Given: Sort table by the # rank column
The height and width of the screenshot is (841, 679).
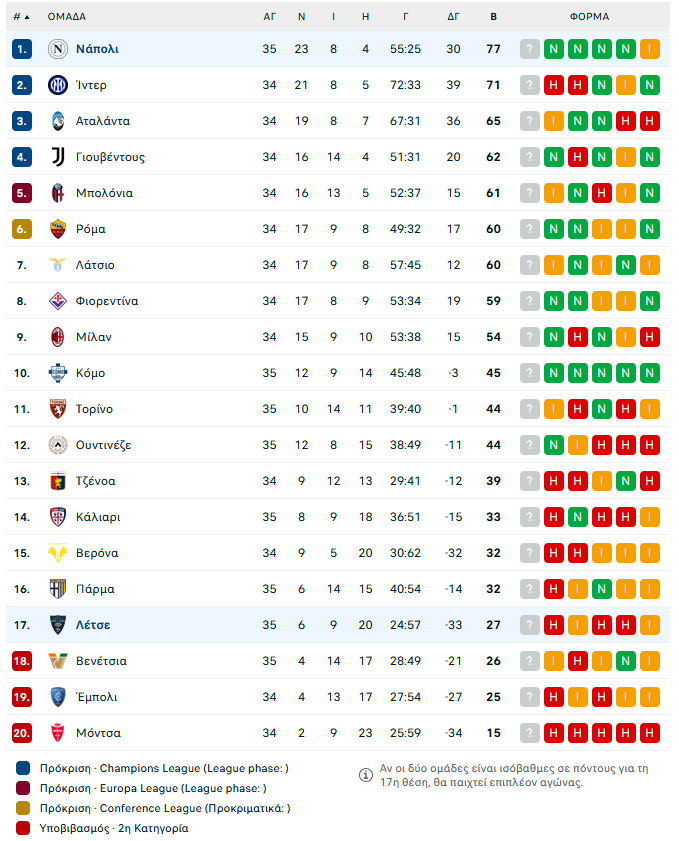Looking at the screenshot, I should 21,17.
